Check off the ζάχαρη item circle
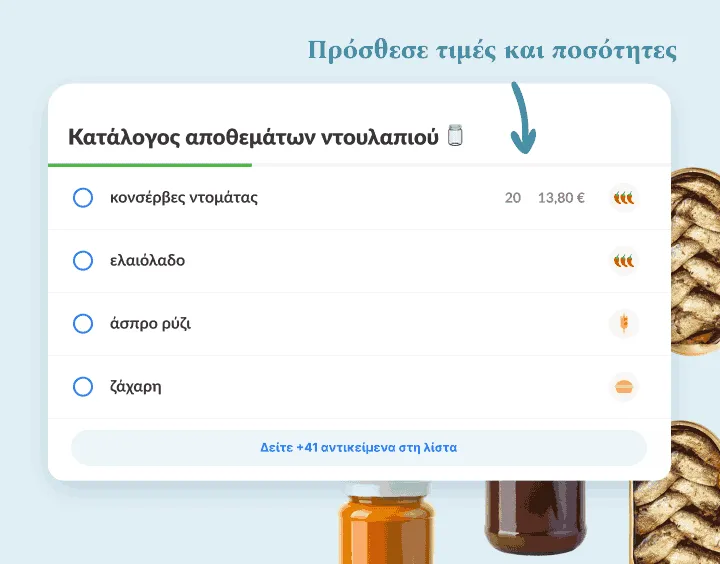The width and height of the screenshot is (720, 564). pos(83,386)
